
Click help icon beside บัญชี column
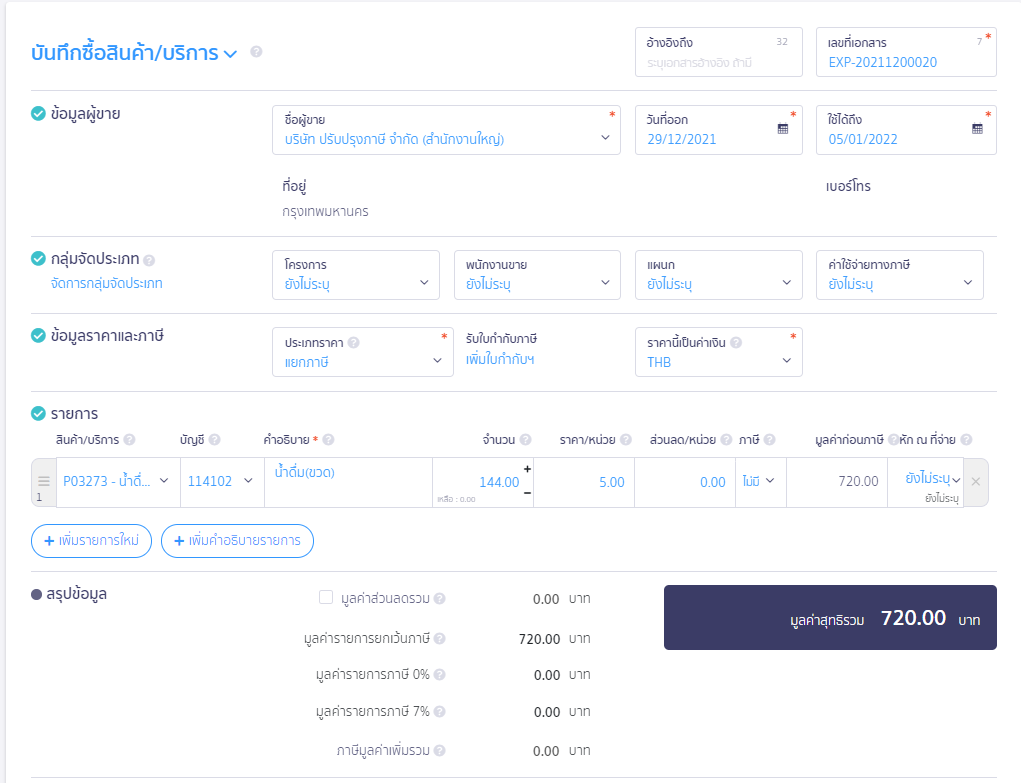[x=214, y=440]
